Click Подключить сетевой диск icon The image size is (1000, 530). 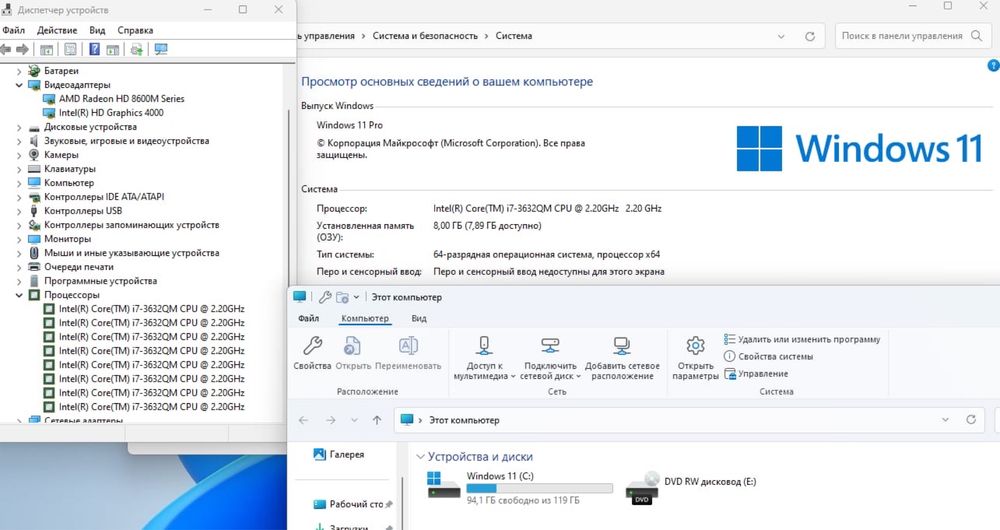pyautogui.click(x=550, y=346)
